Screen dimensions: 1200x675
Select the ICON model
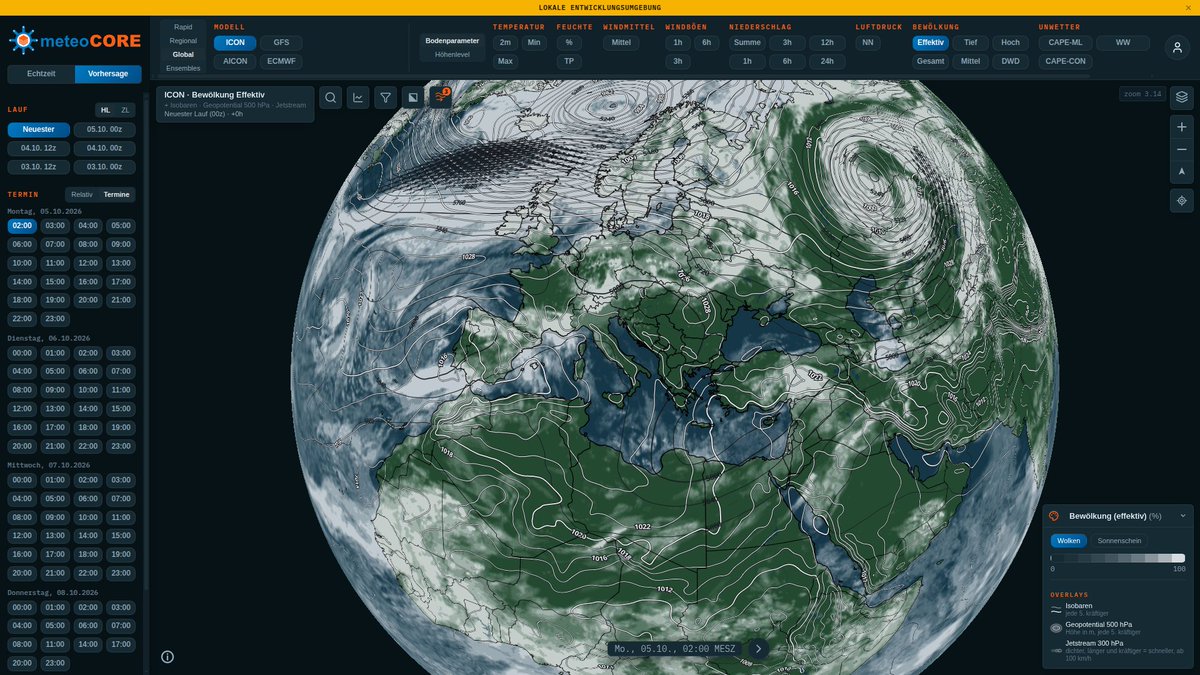[235, 43]
